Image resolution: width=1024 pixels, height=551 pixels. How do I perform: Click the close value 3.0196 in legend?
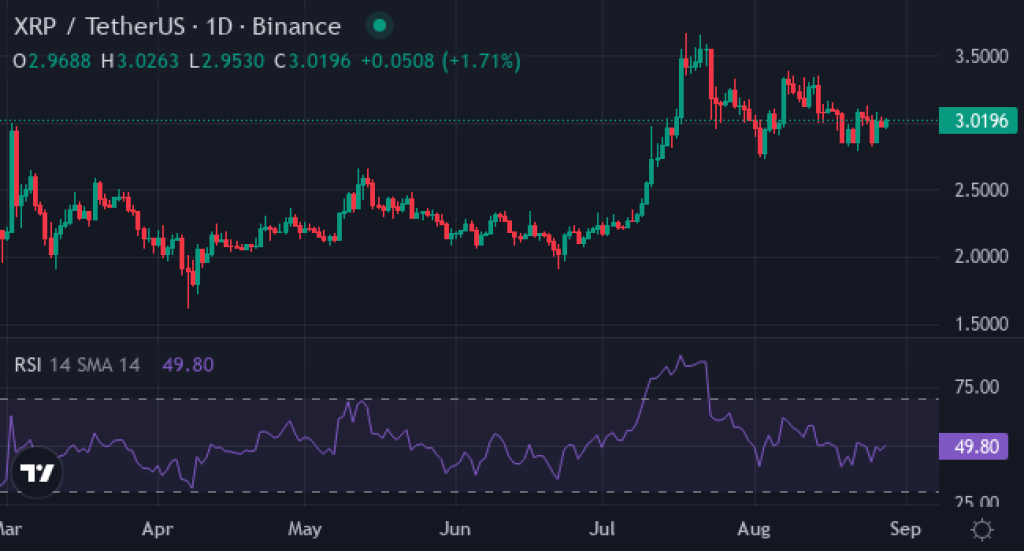pos(319,61)
